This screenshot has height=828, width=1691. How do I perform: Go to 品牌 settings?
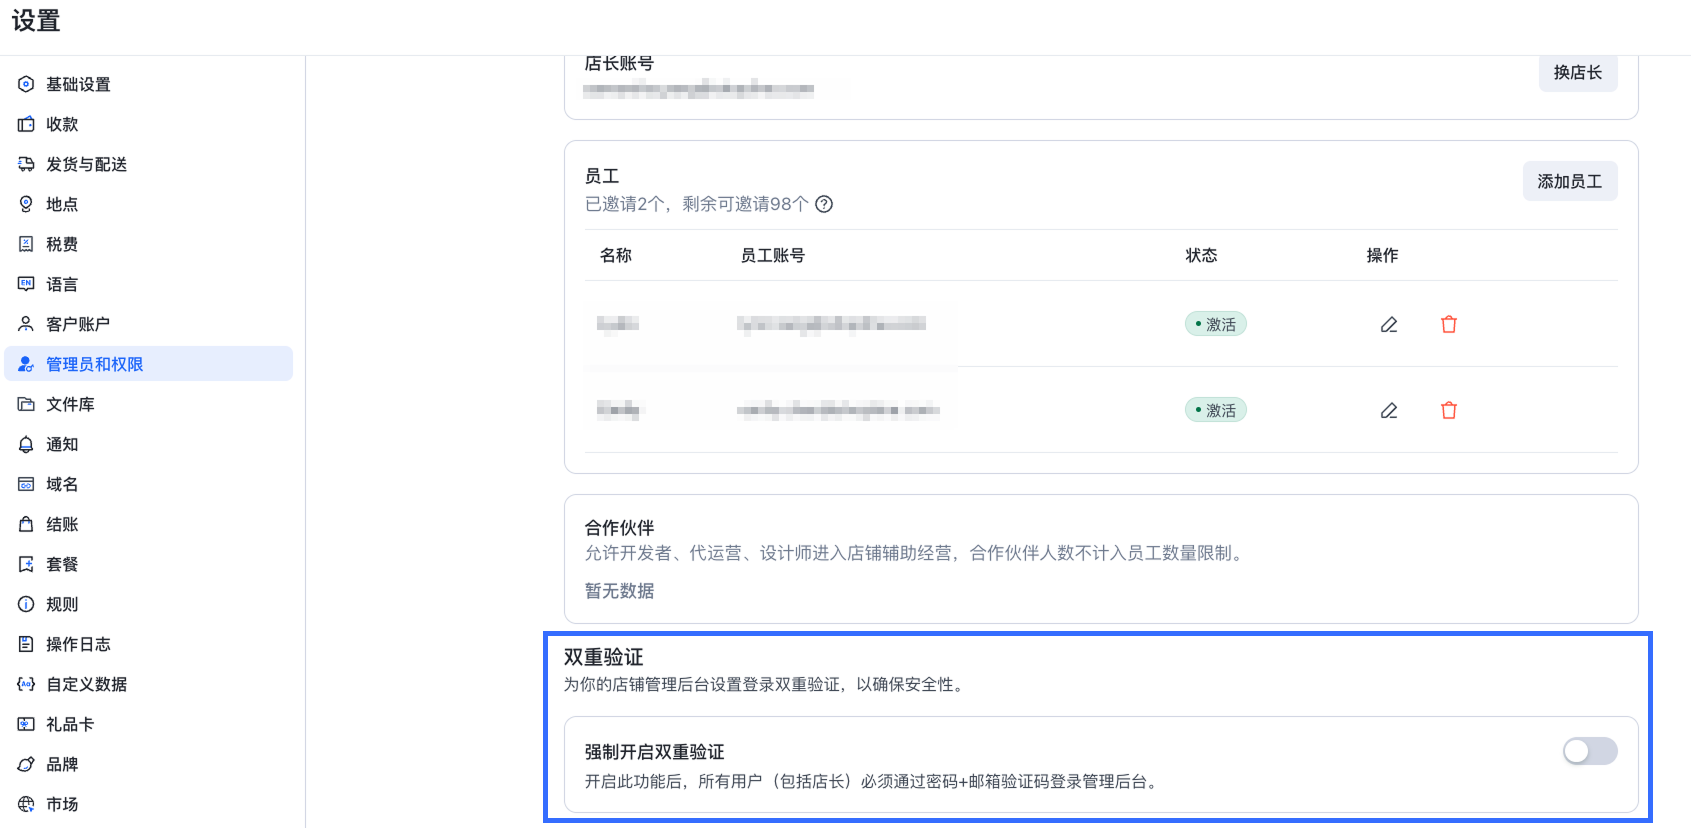click(x=148, y=764)
